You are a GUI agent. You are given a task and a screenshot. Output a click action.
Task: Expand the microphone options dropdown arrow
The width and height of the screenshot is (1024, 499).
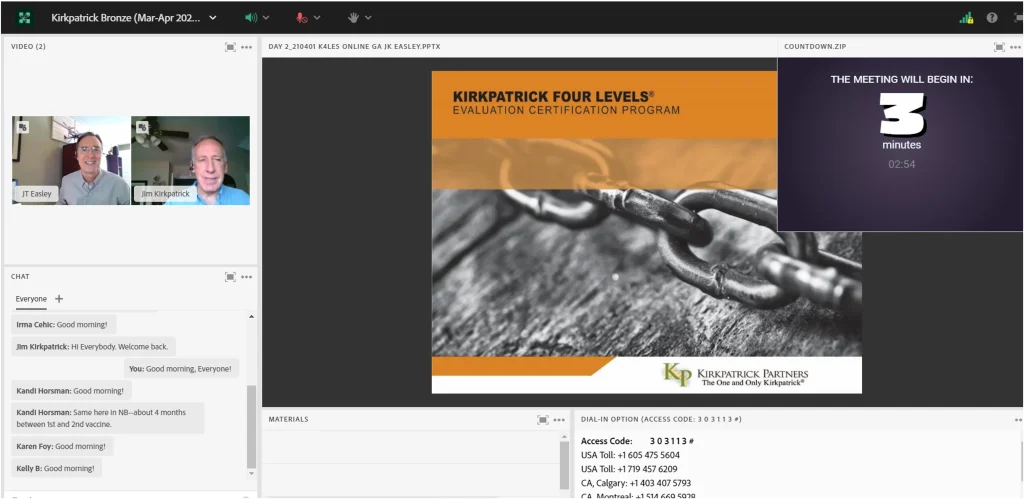[317, 18]
